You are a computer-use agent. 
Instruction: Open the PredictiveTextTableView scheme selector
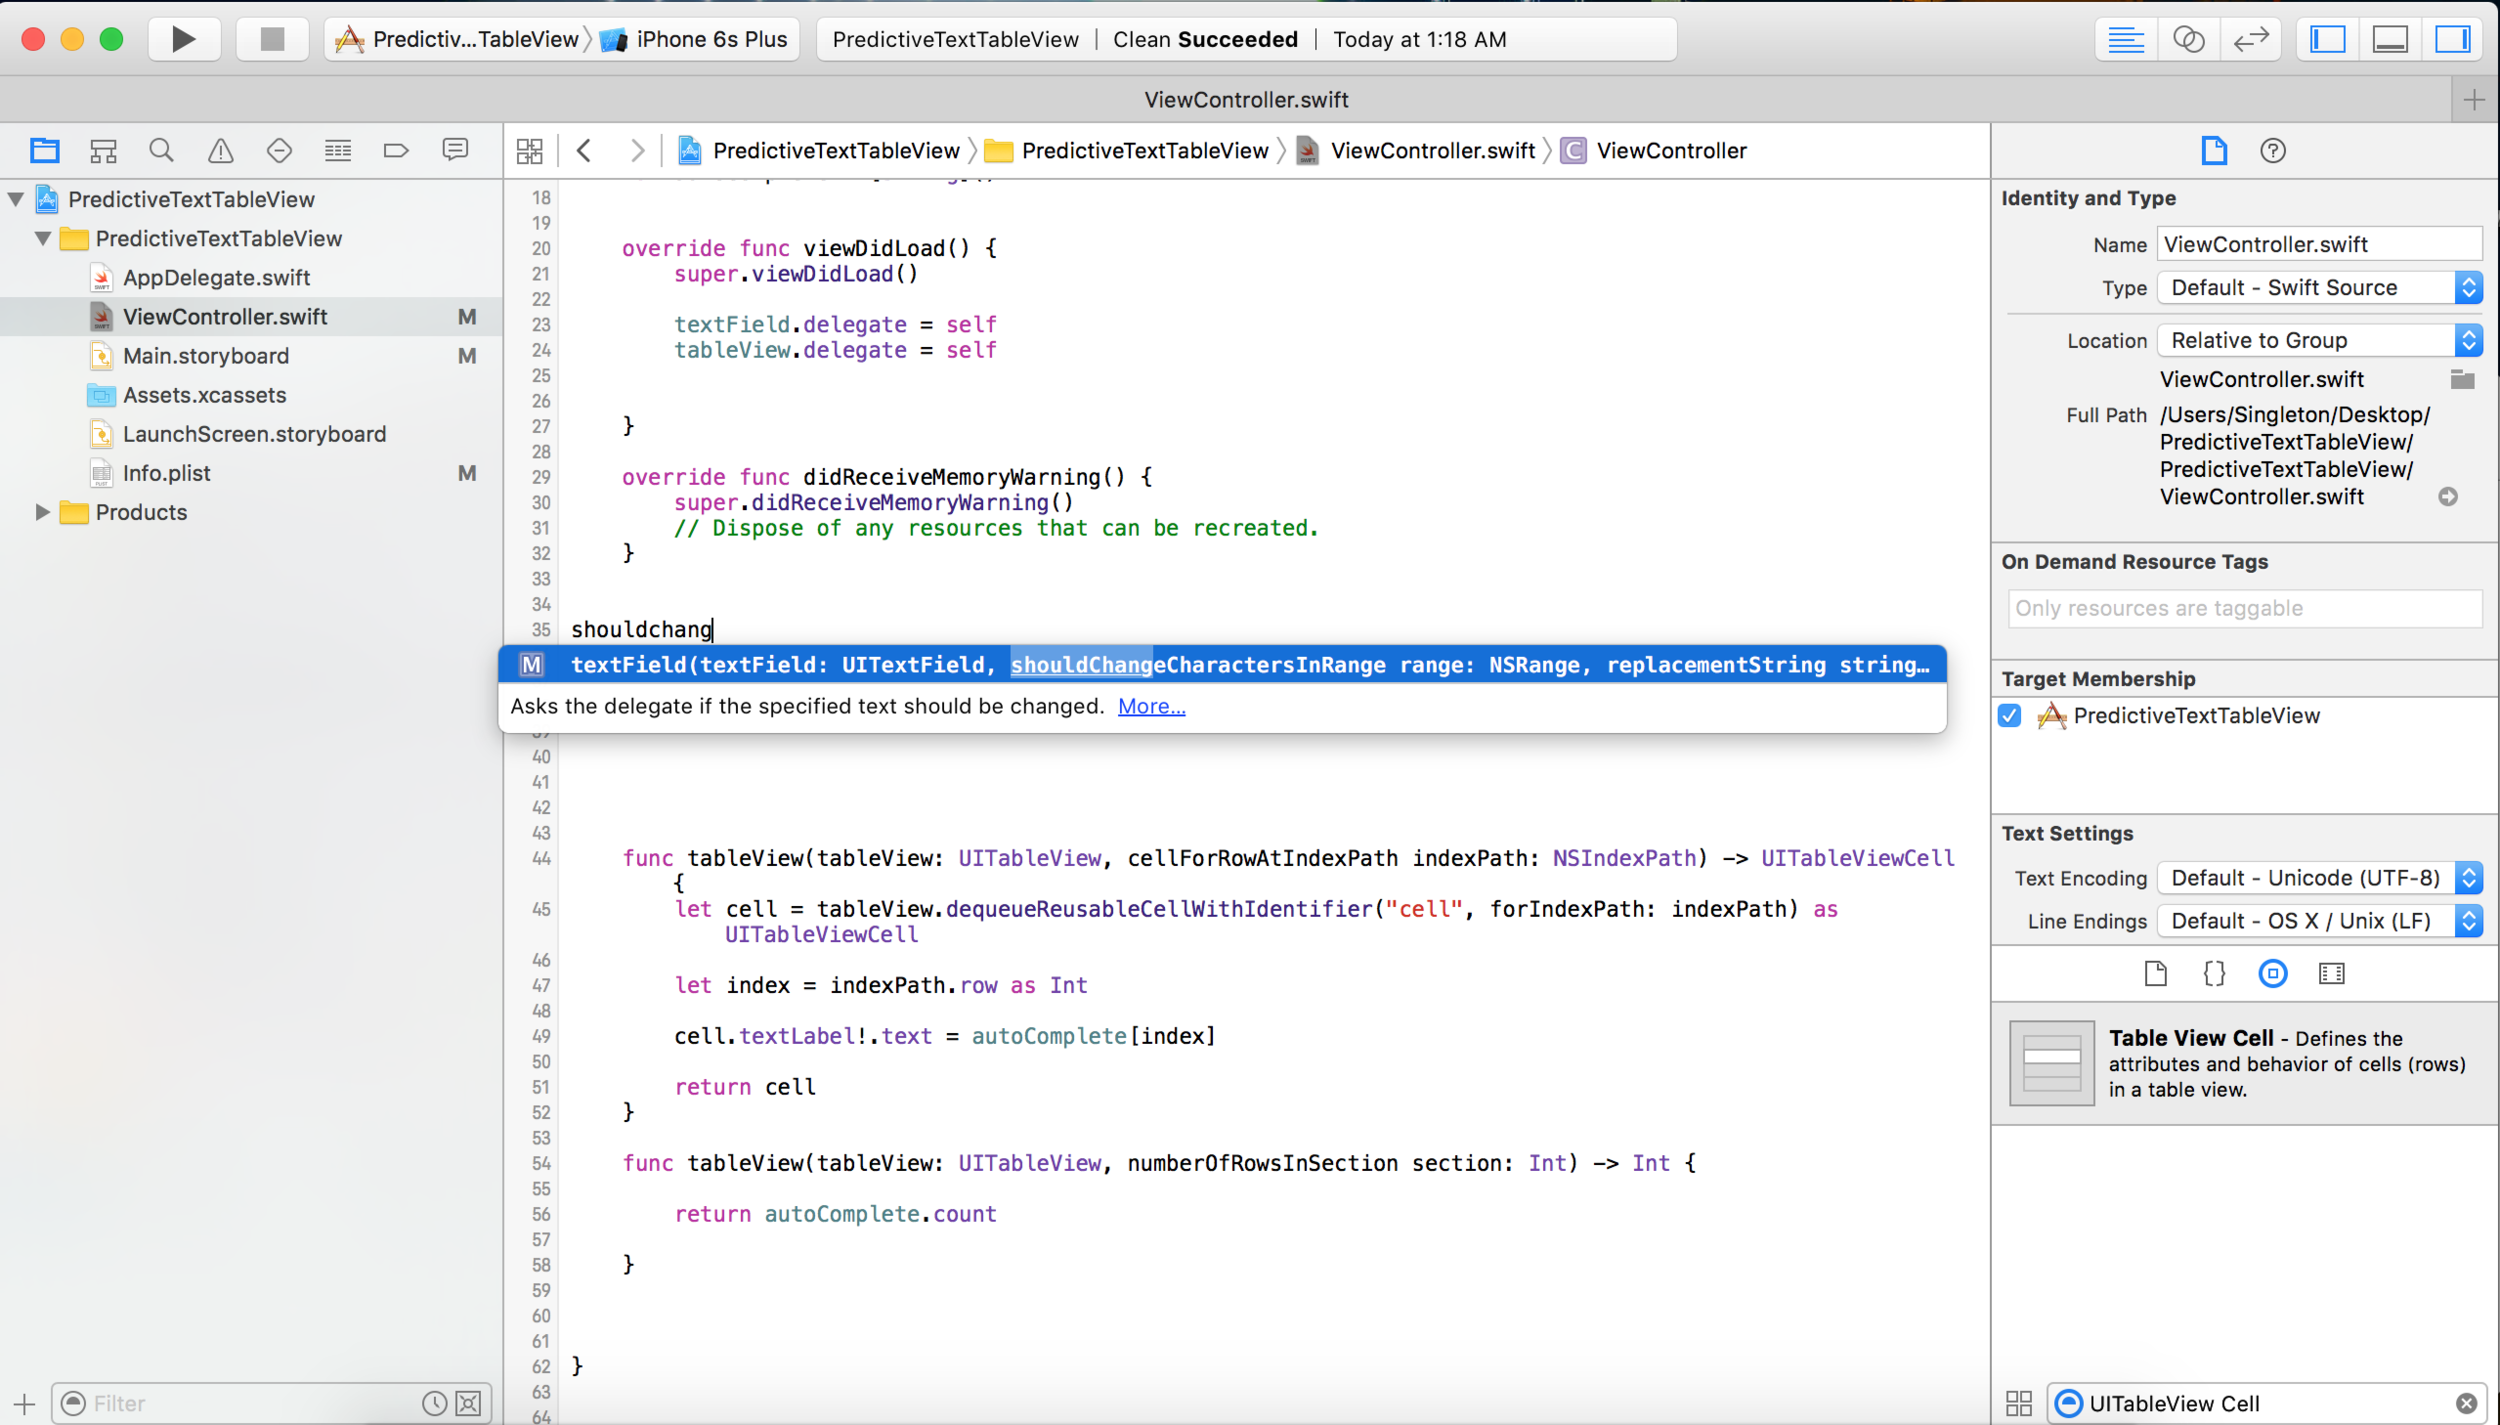point(460,39)
